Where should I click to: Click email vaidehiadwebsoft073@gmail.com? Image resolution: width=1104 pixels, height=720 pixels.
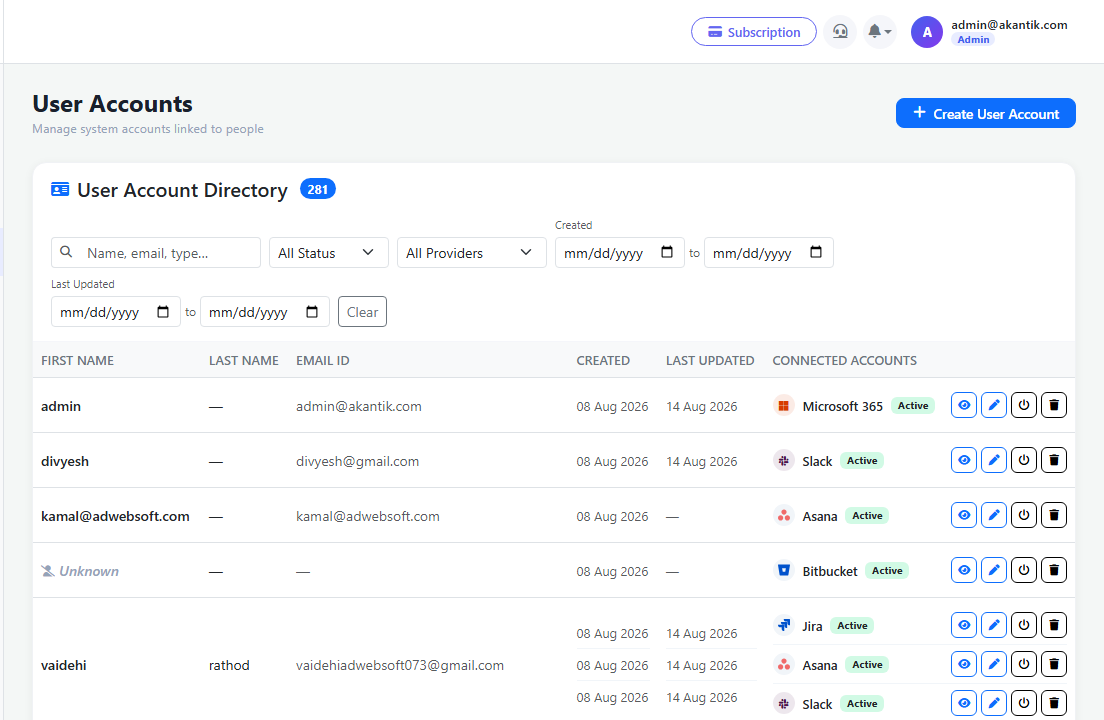[400, 665]
